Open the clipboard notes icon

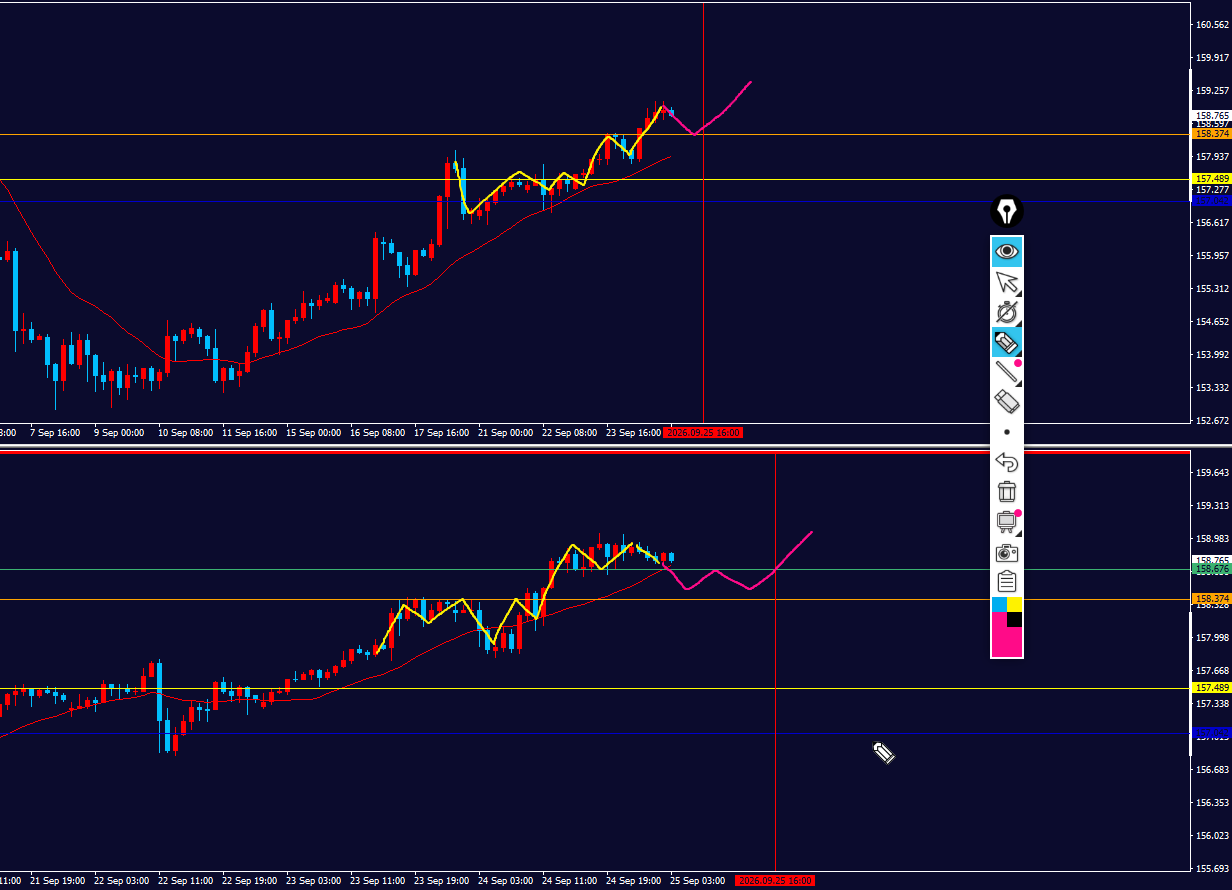point(1007,581)
